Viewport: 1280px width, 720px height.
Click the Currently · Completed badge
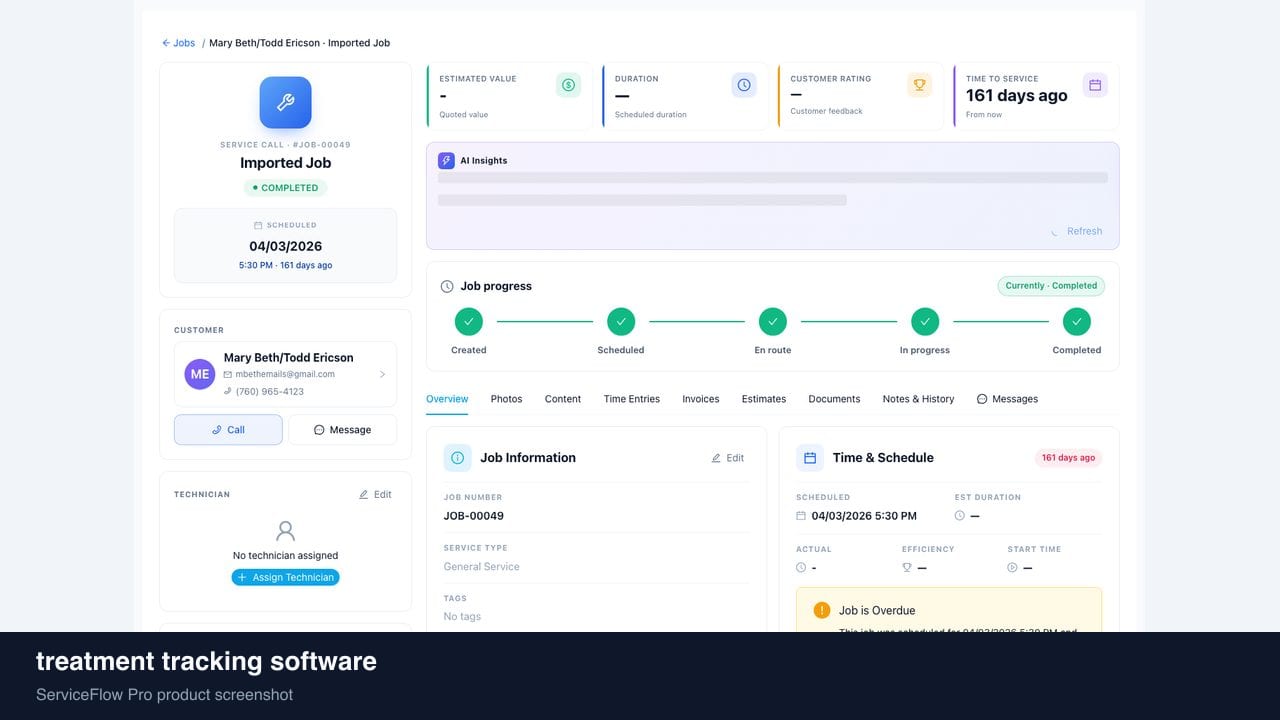[1051, 286]
